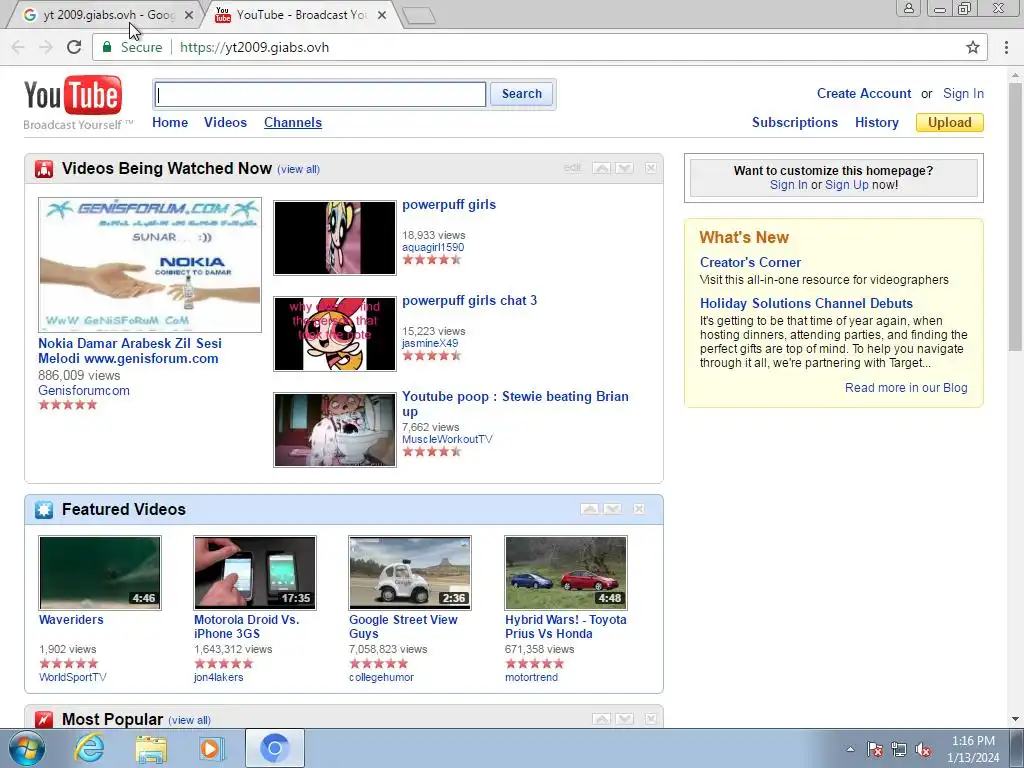The image size is (1024, 768).
Task: Click the YouTube Broadcast Yourself logo
Action: point(78,103)
